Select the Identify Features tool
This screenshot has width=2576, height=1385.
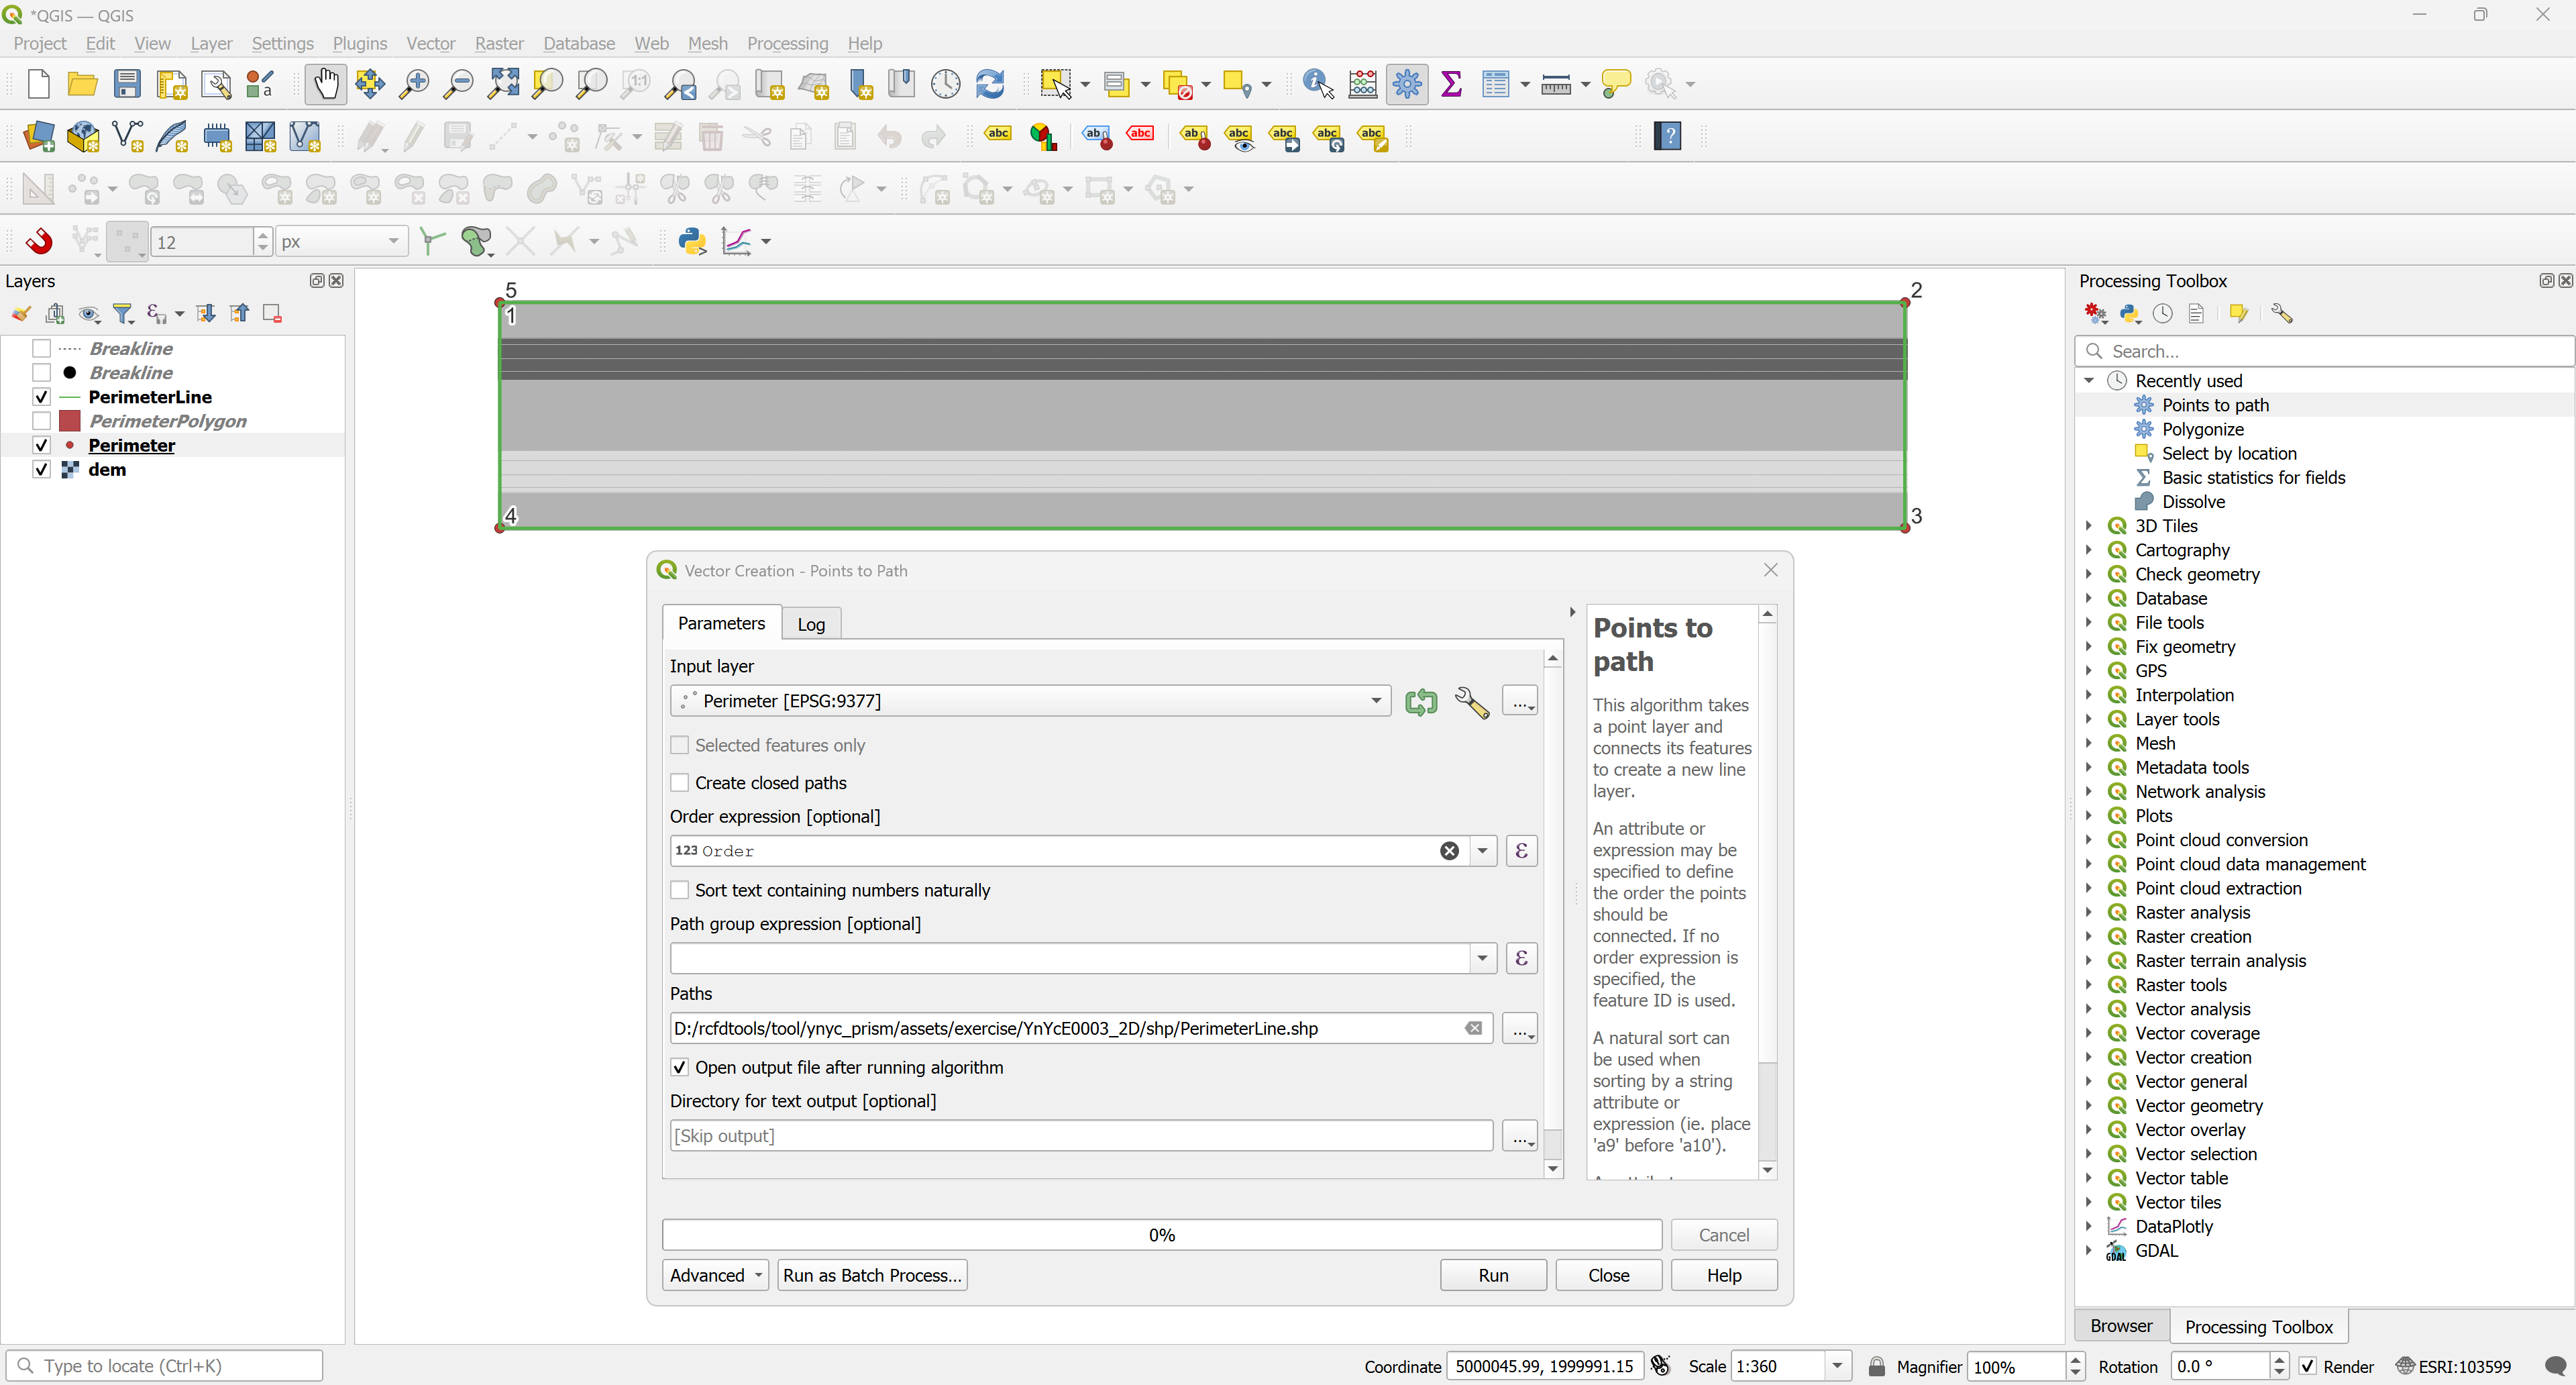pyautogui.click(x=1319, y=84)
